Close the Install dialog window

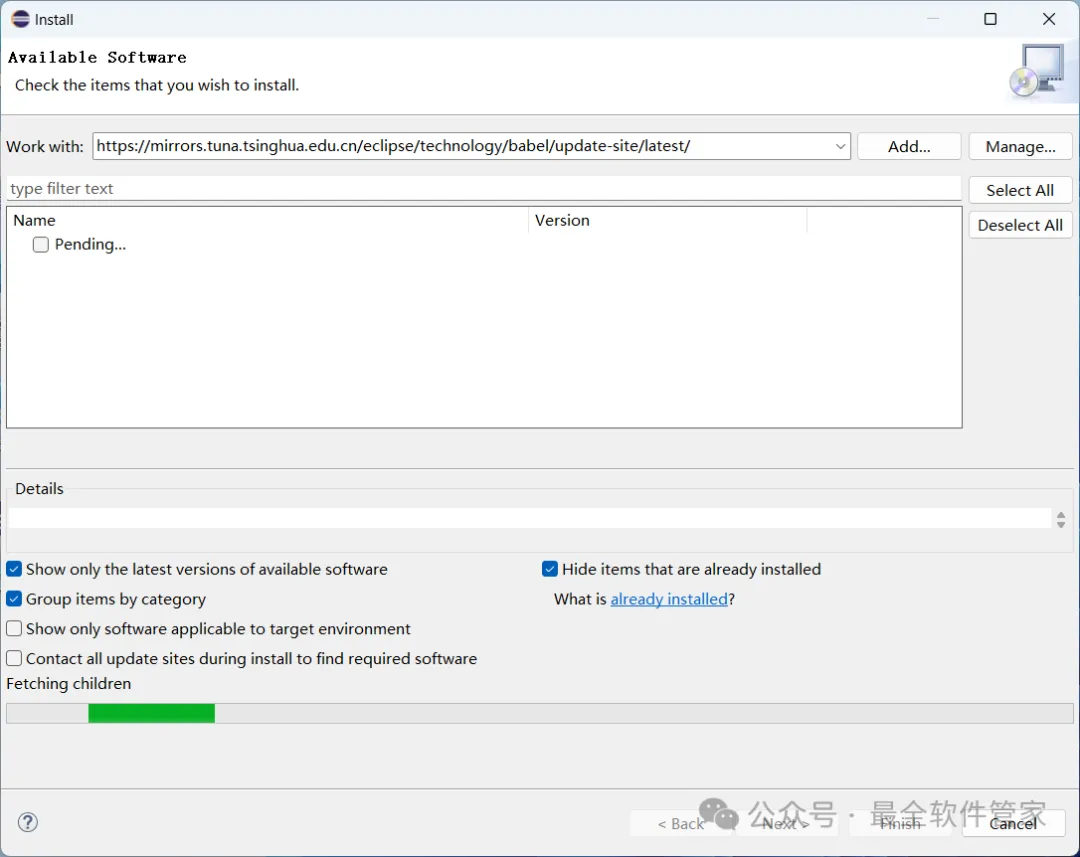click(x=1049, y=19)
